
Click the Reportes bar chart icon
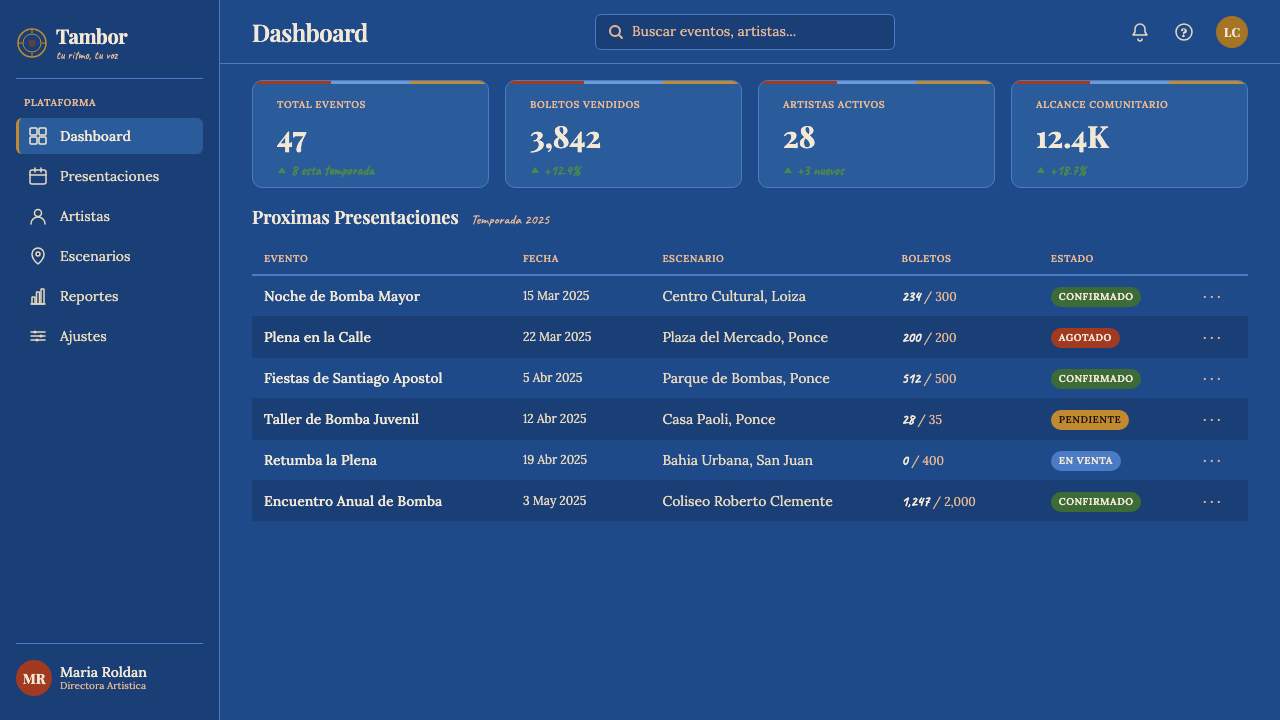38,296
